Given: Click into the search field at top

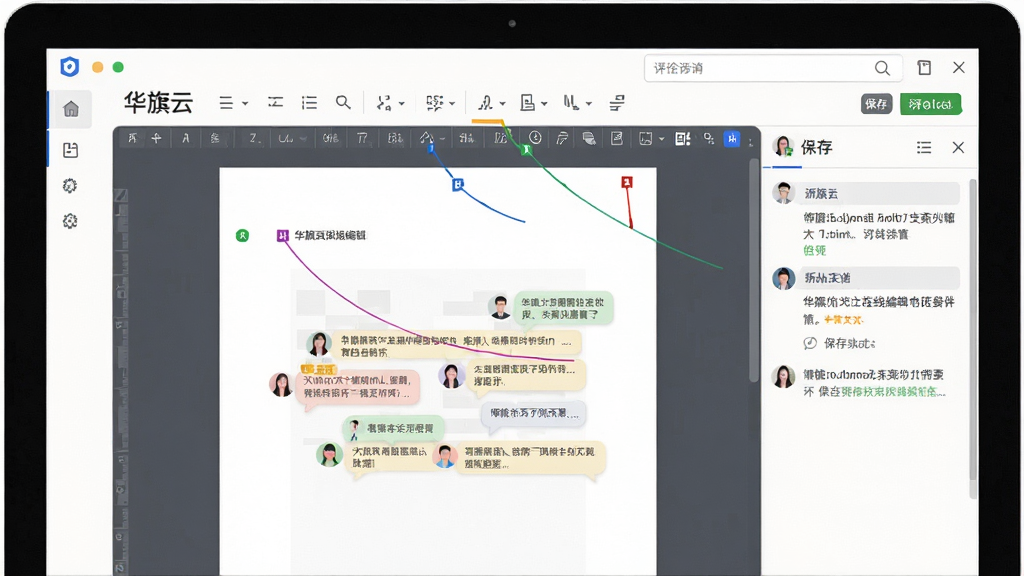Looking at the screenshot, I should click(773, 68).
